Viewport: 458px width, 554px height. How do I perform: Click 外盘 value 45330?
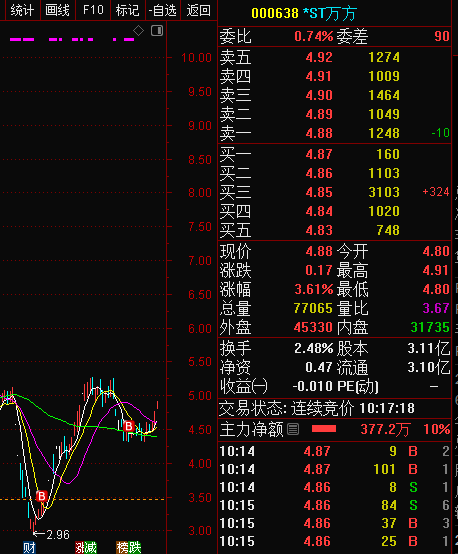click(313, 328)
